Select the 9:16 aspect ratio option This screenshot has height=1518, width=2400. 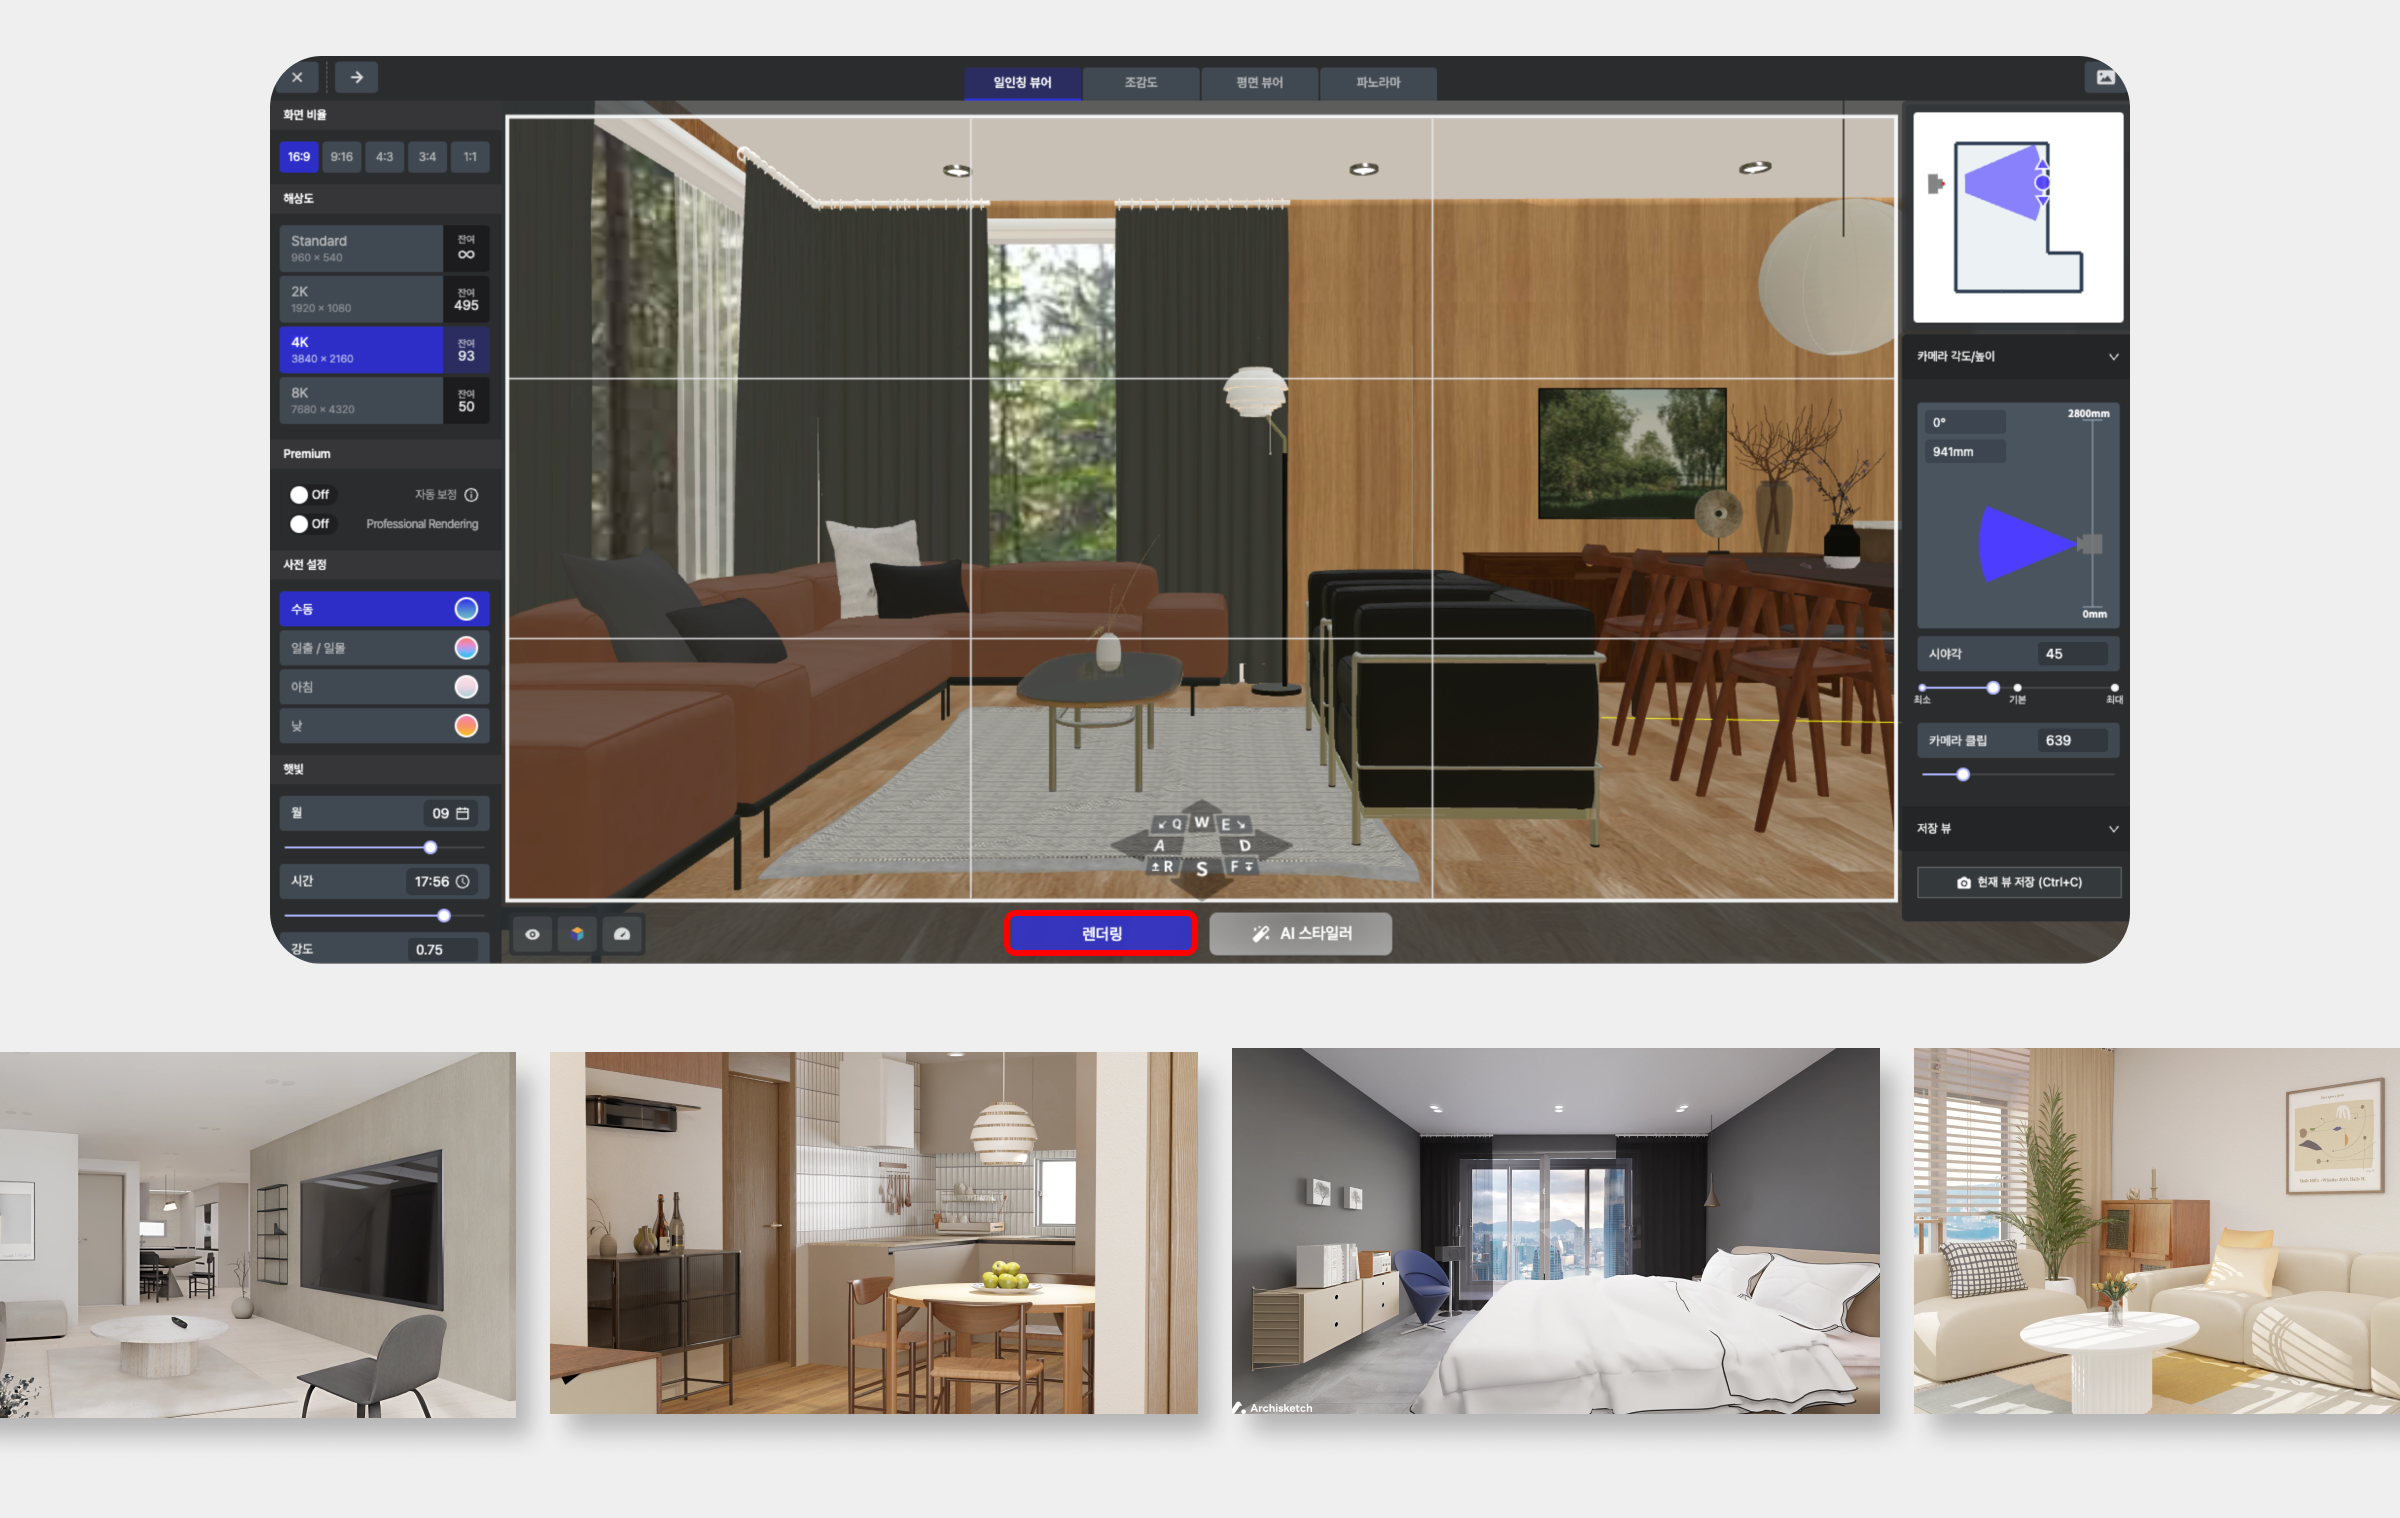342,157
